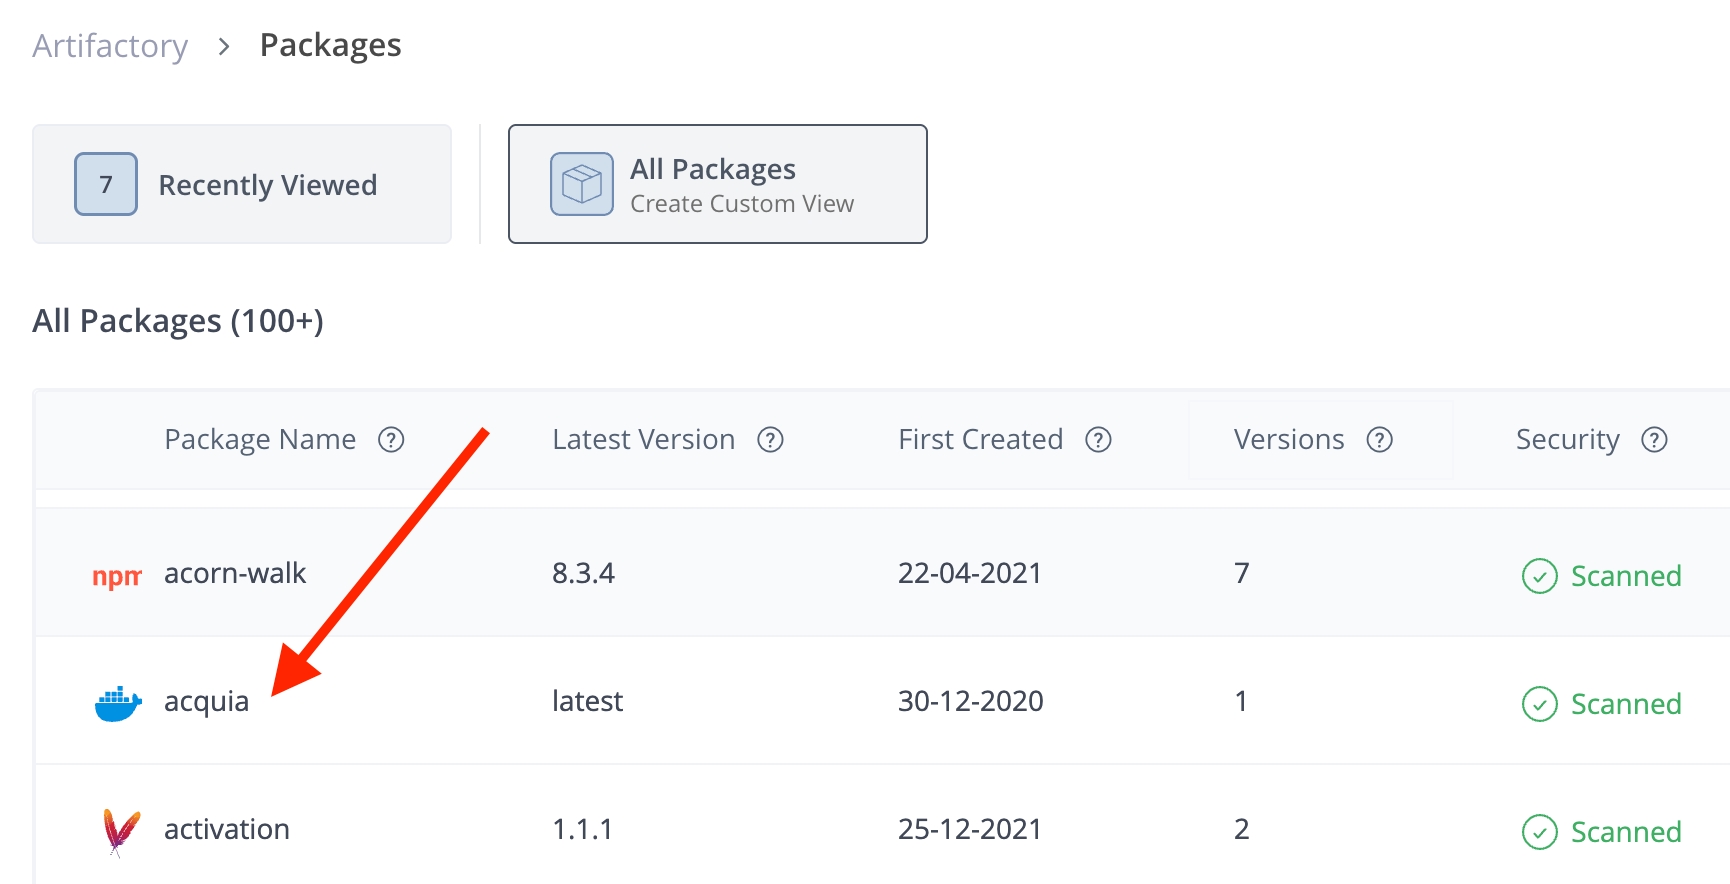Open help icon next to Versions
Screen dimensions: 1730x884
coord(1380,440)
